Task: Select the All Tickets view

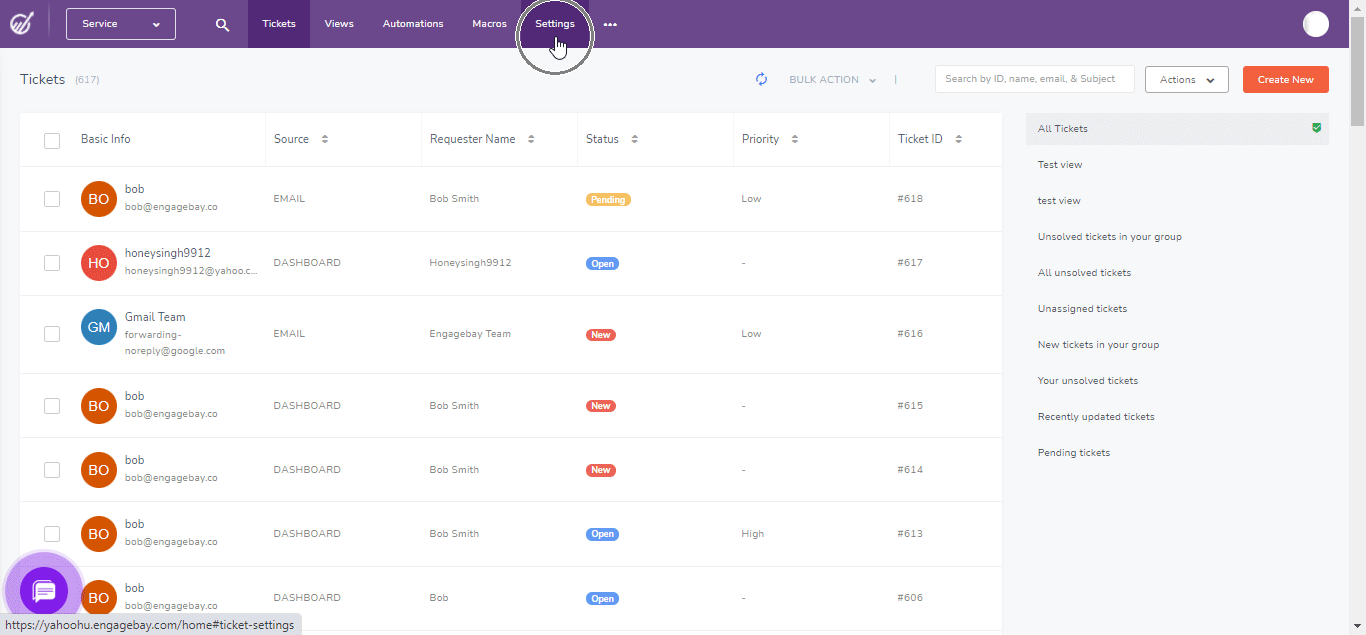Action: pyautogui.click(x=1177, y=129)
